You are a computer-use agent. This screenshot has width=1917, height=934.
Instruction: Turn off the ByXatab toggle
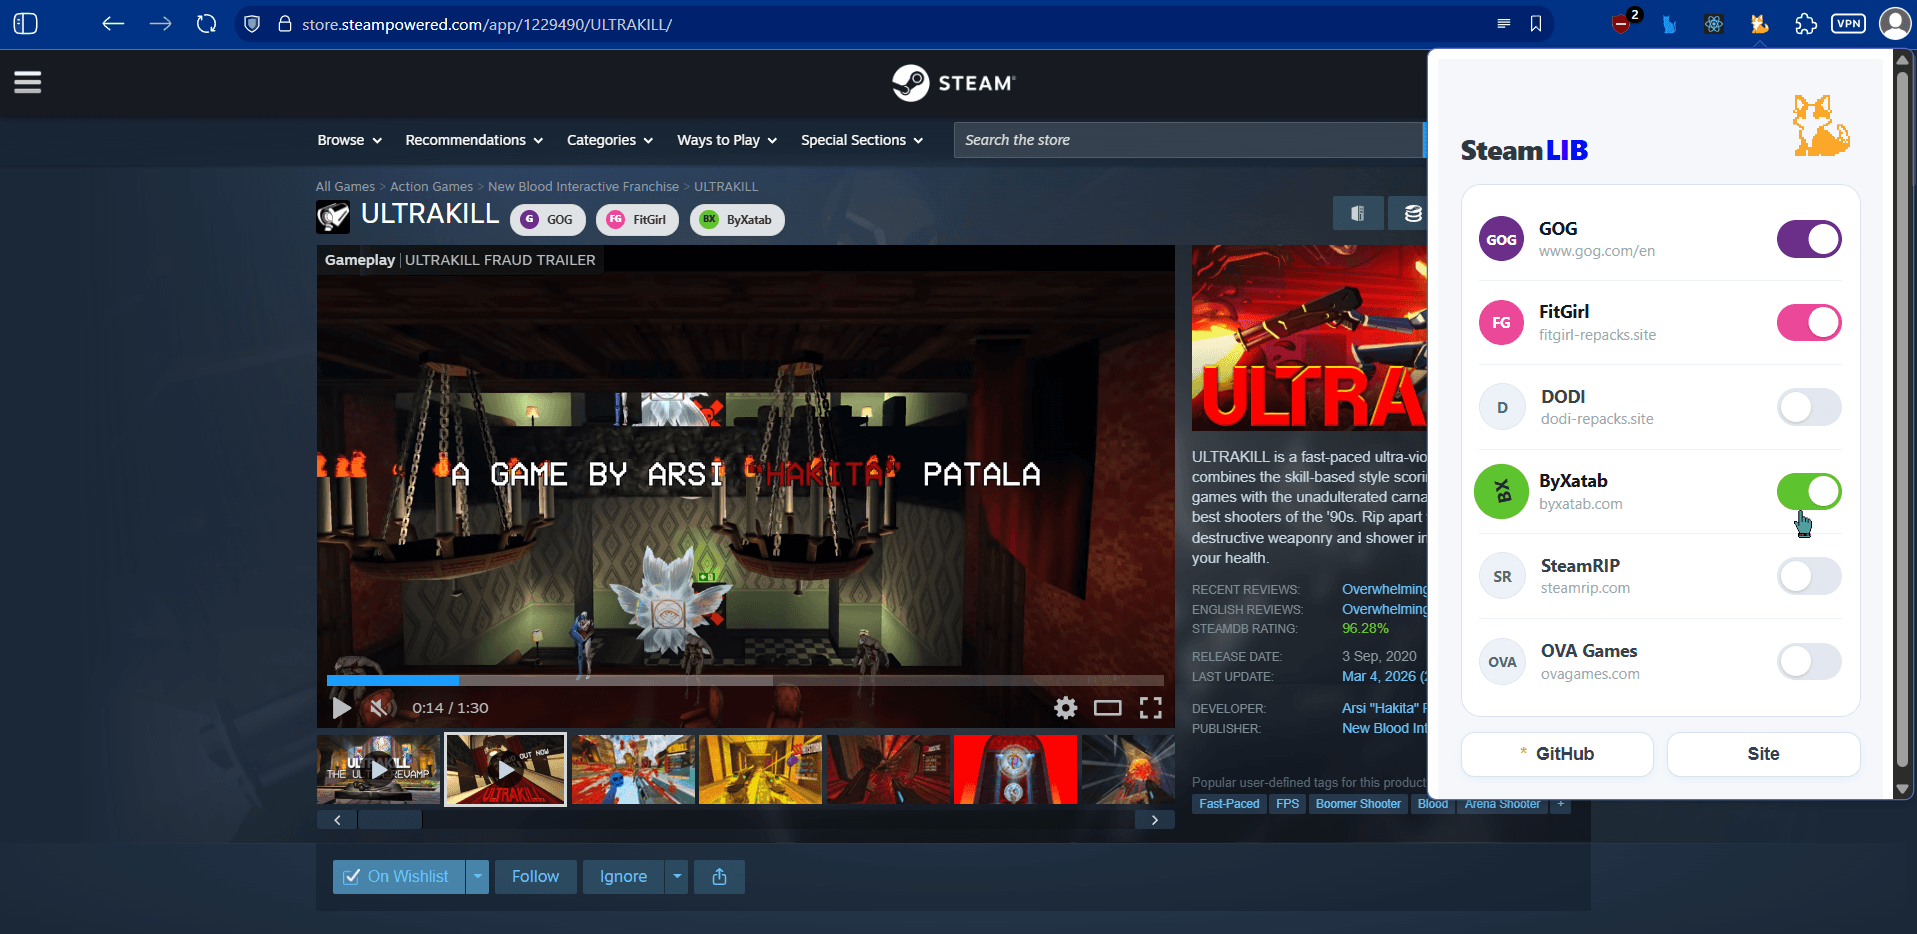click(1810, 491)
